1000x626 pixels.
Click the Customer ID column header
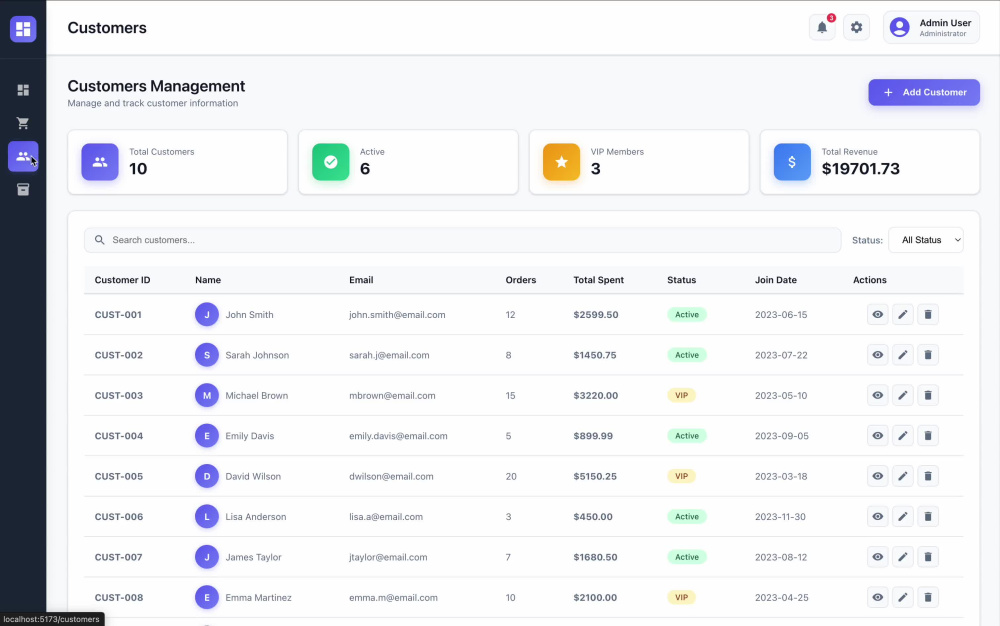122,280
